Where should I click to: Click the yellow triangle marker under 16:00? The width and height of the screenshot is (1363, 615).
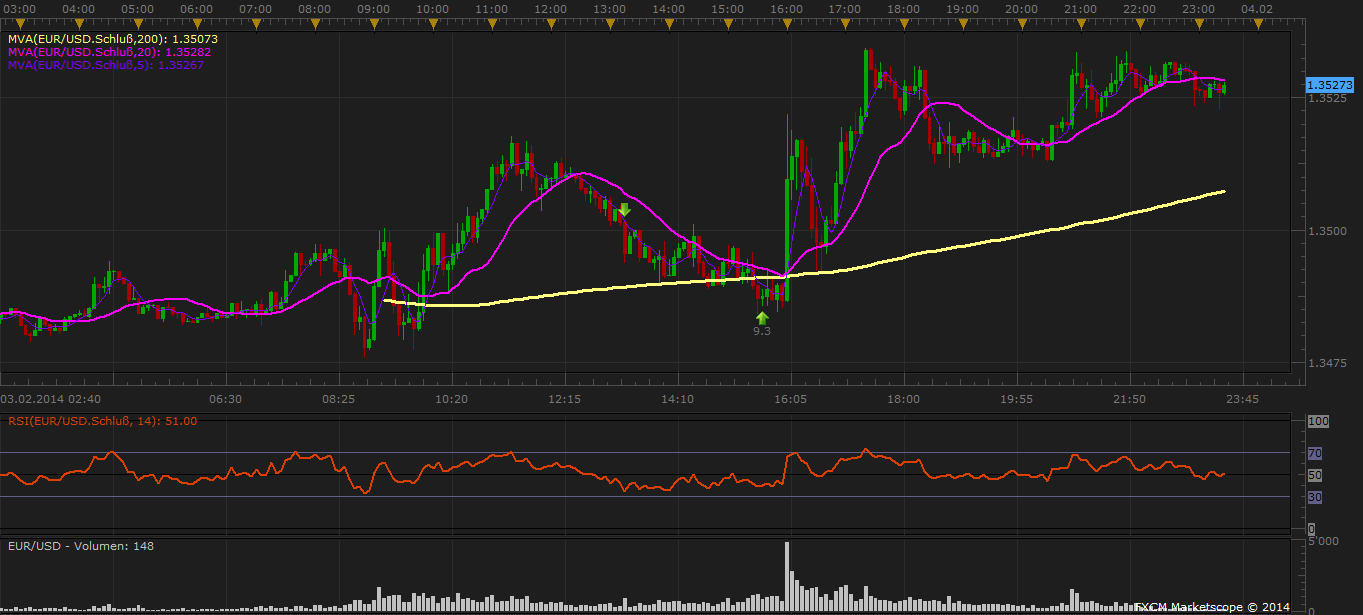(x=787, y=21)
